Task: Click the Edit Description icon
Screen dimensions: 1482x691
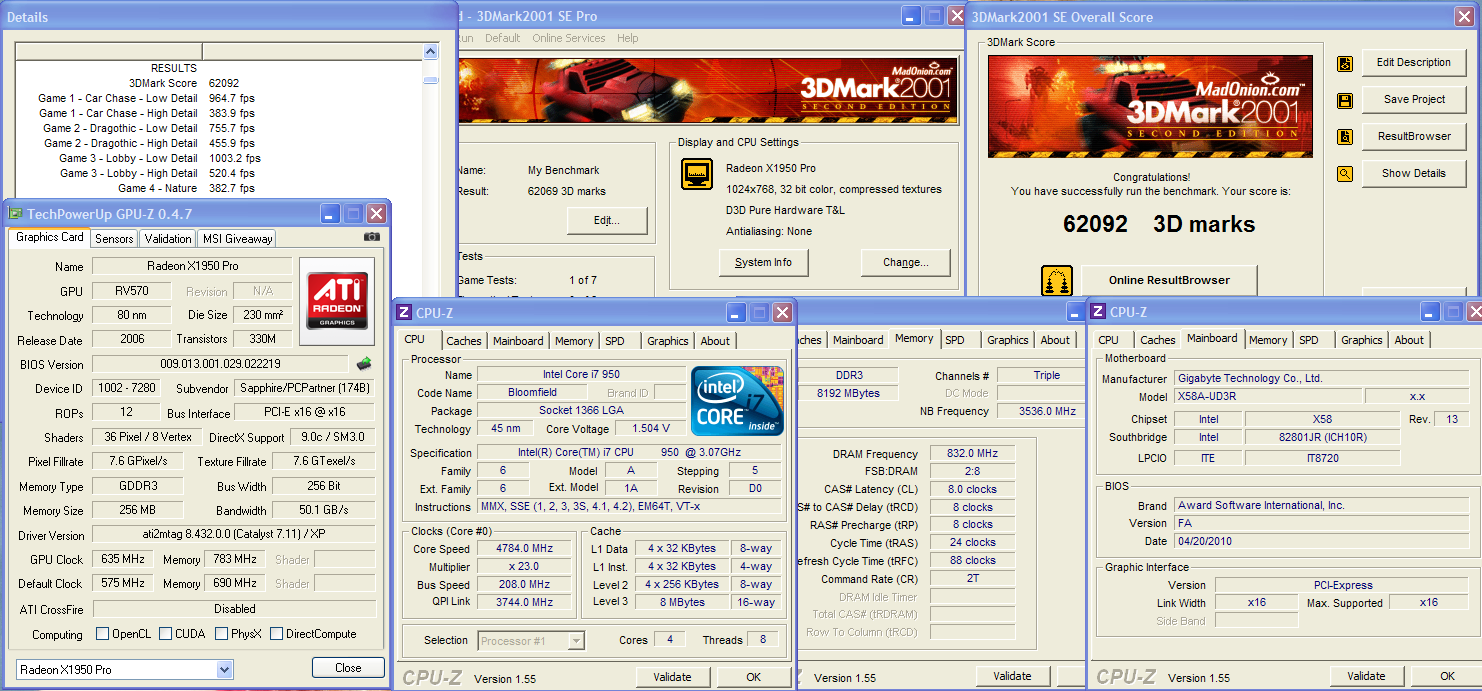Action: point(1345,63)
